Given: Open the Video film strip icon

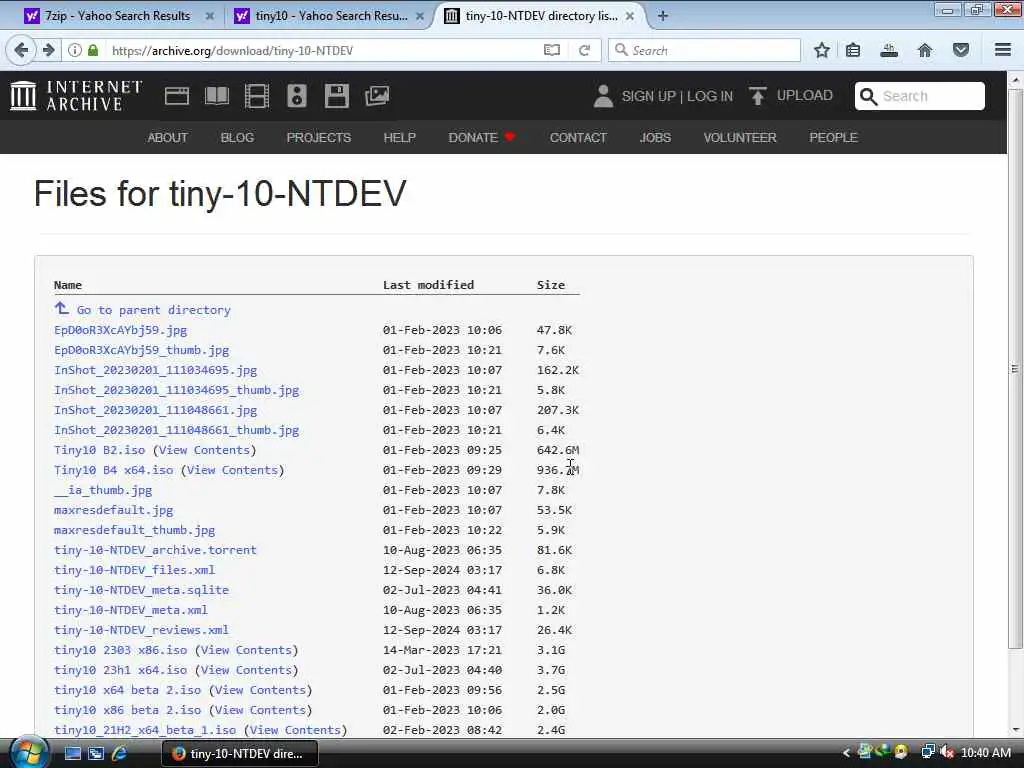Looking at the screenshot, I should 257,96.
